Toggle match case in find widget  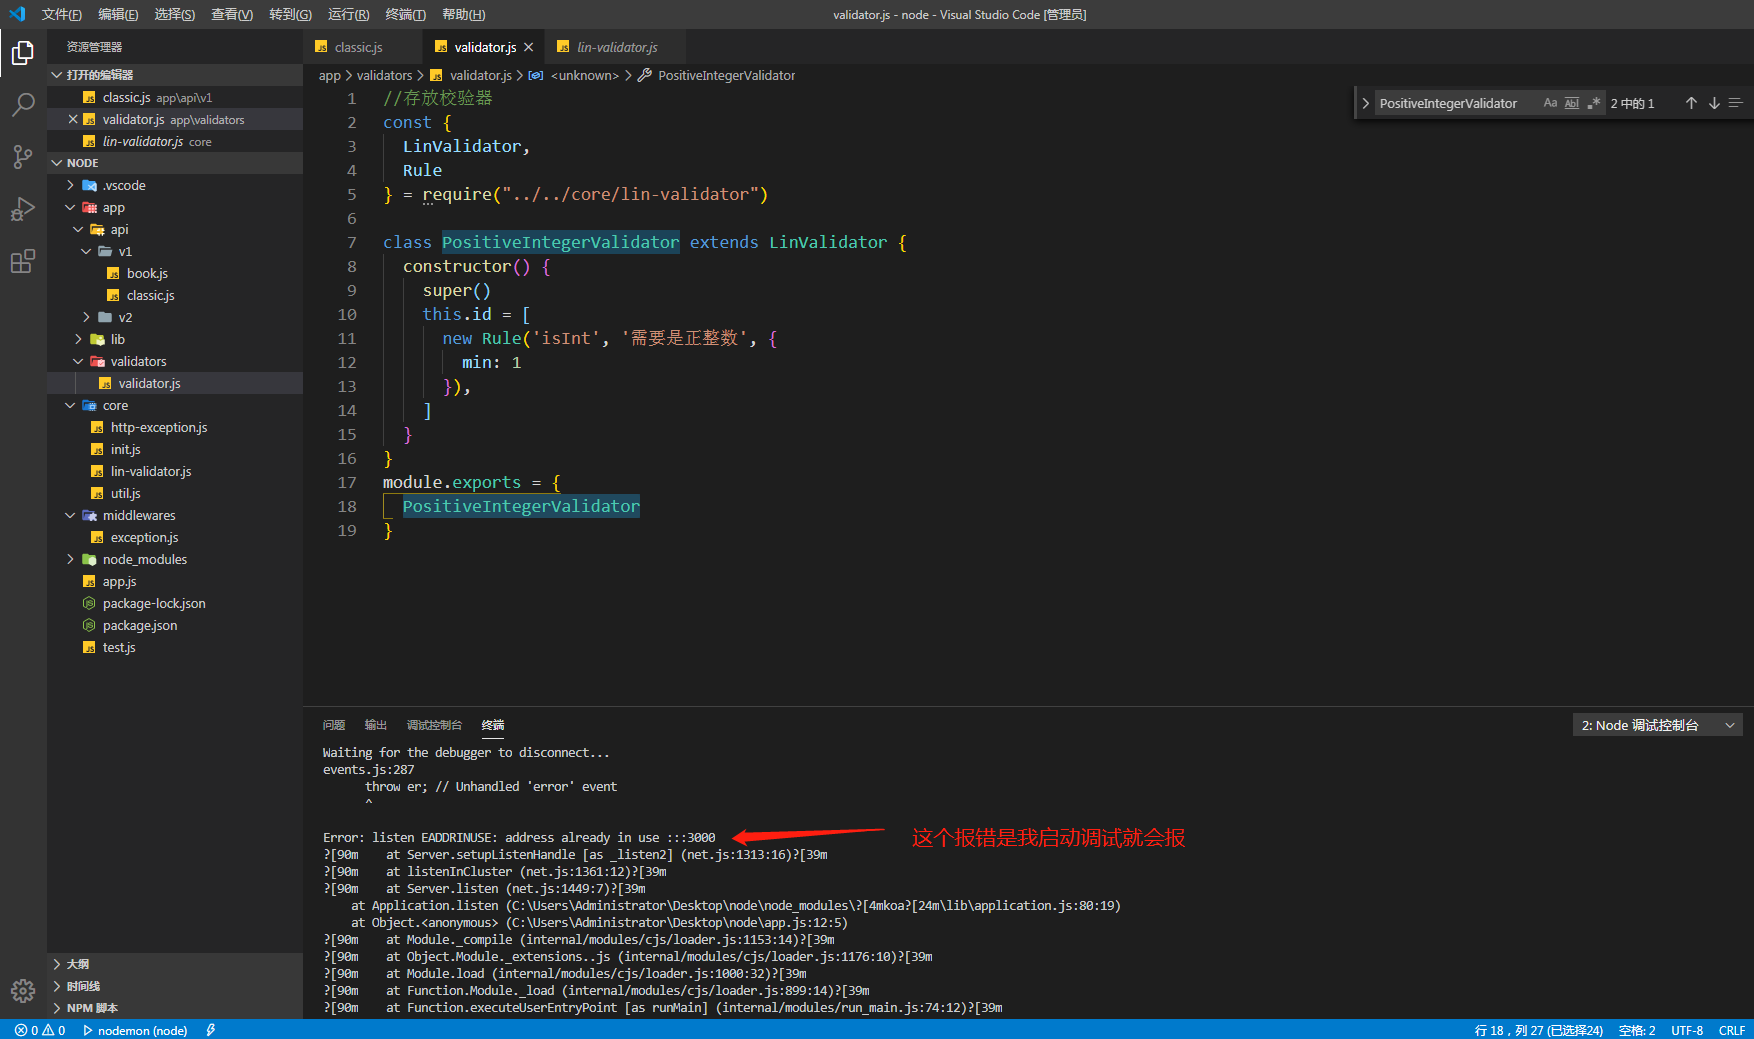1550,103
